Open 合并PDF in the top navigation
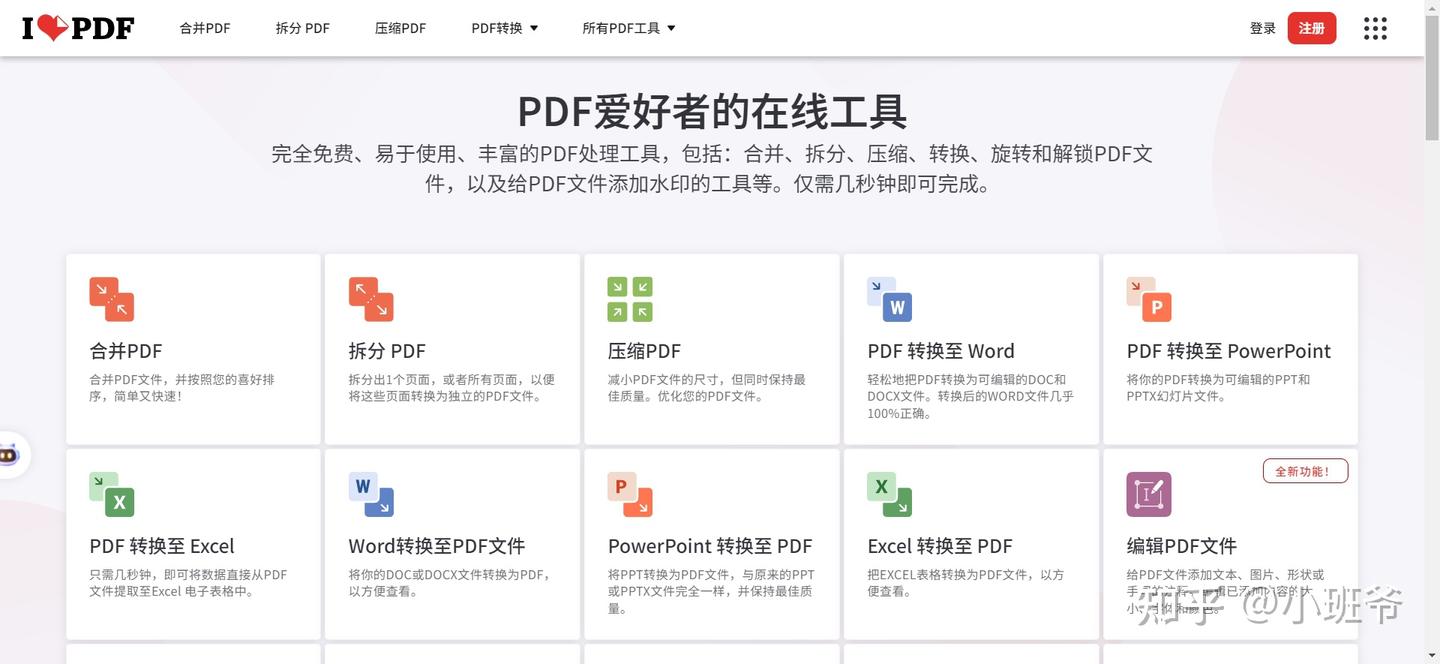Image resolution: width=1440 pixels, height=664 pixels. click(x=205, y=28)
